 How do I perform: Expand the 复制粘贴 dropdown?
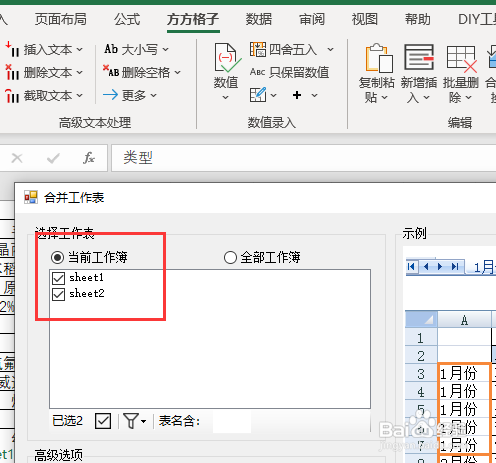point(384,98)
